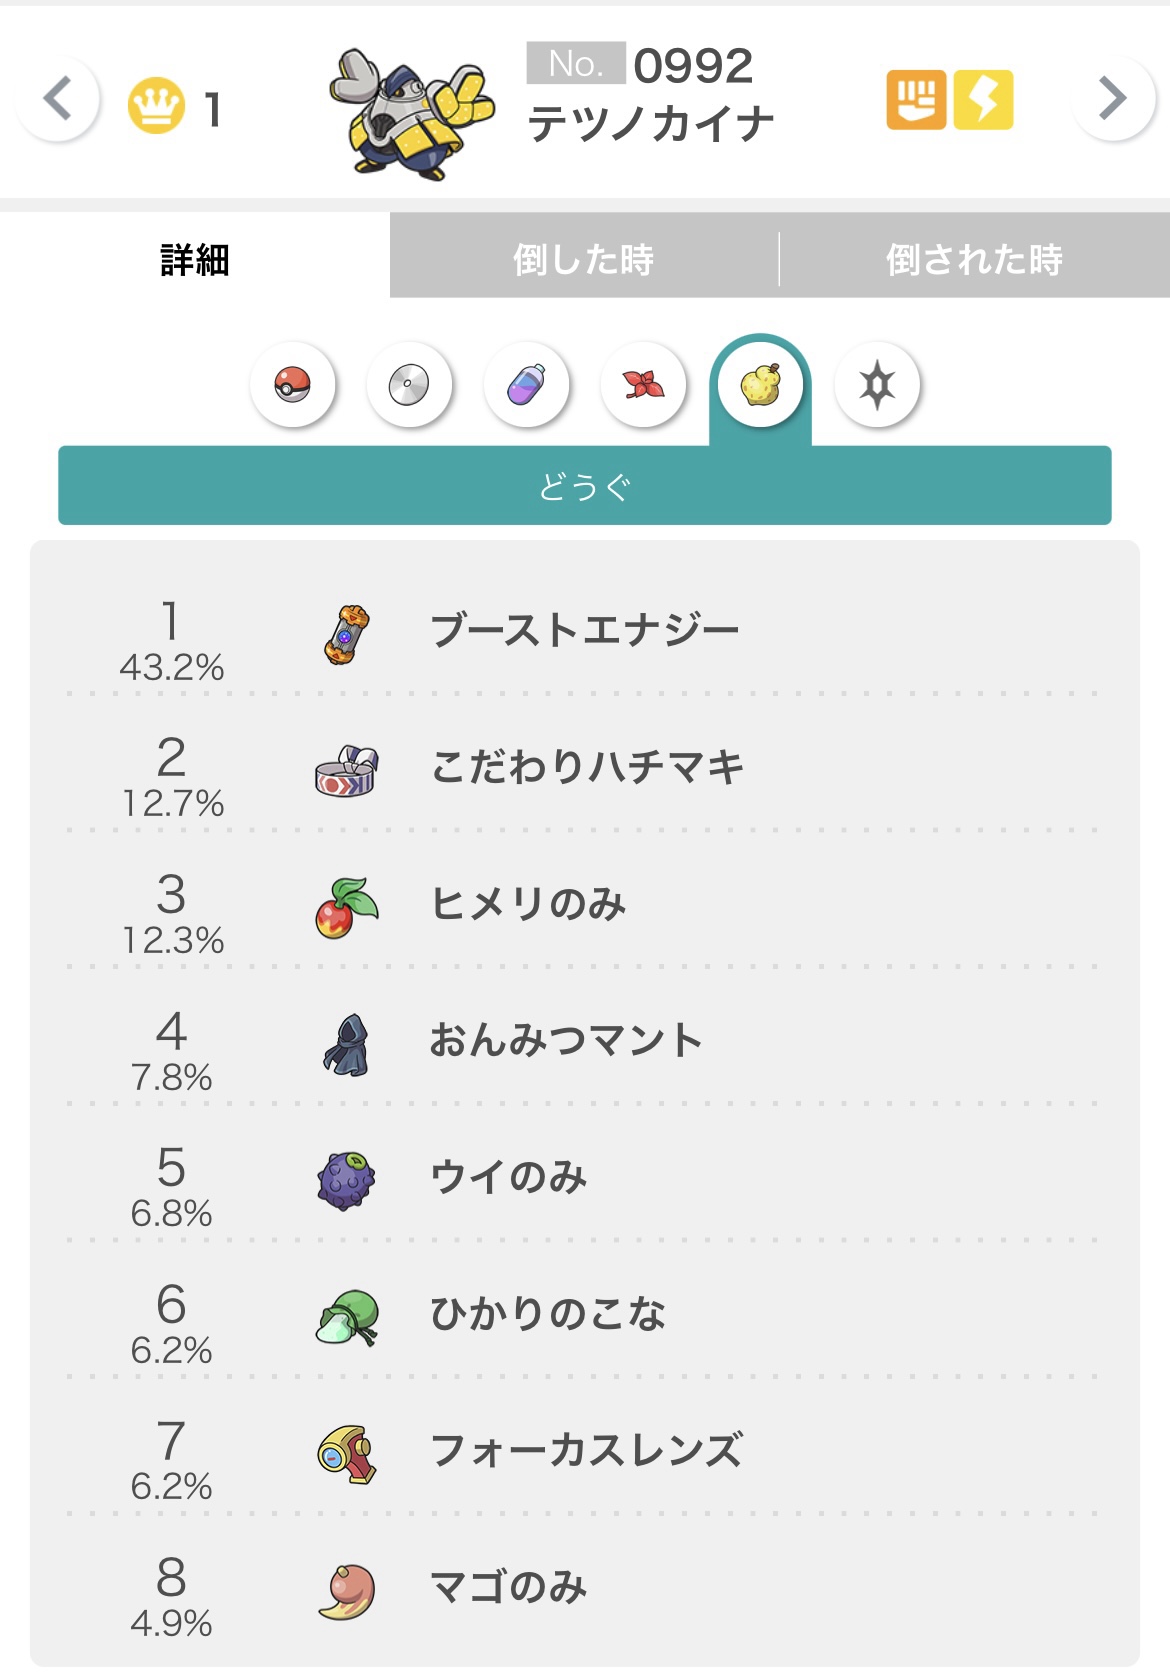The width and height of the screenshot is (1170, 1677).
Task: Select the Poké Ball category icon
Action: (x=292, y=385)
